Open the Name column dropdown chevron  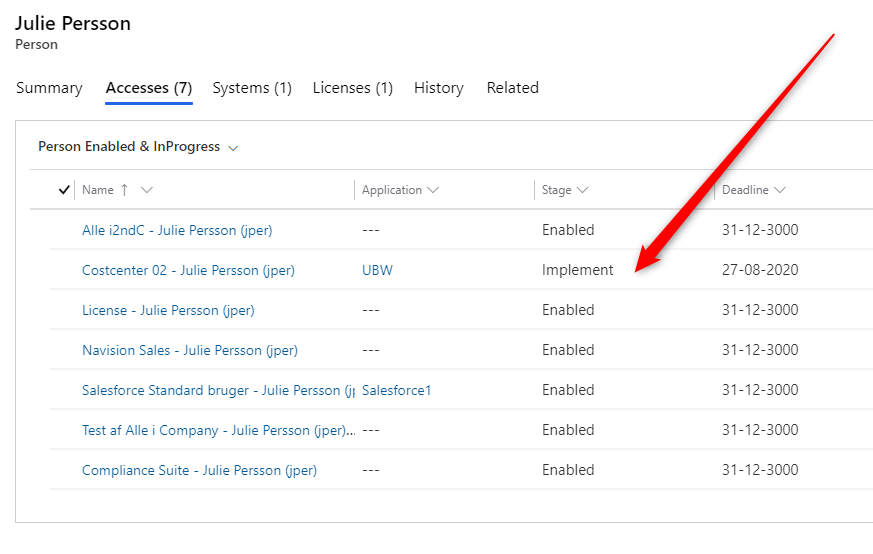pyautogui.click(x=147, y=190)
